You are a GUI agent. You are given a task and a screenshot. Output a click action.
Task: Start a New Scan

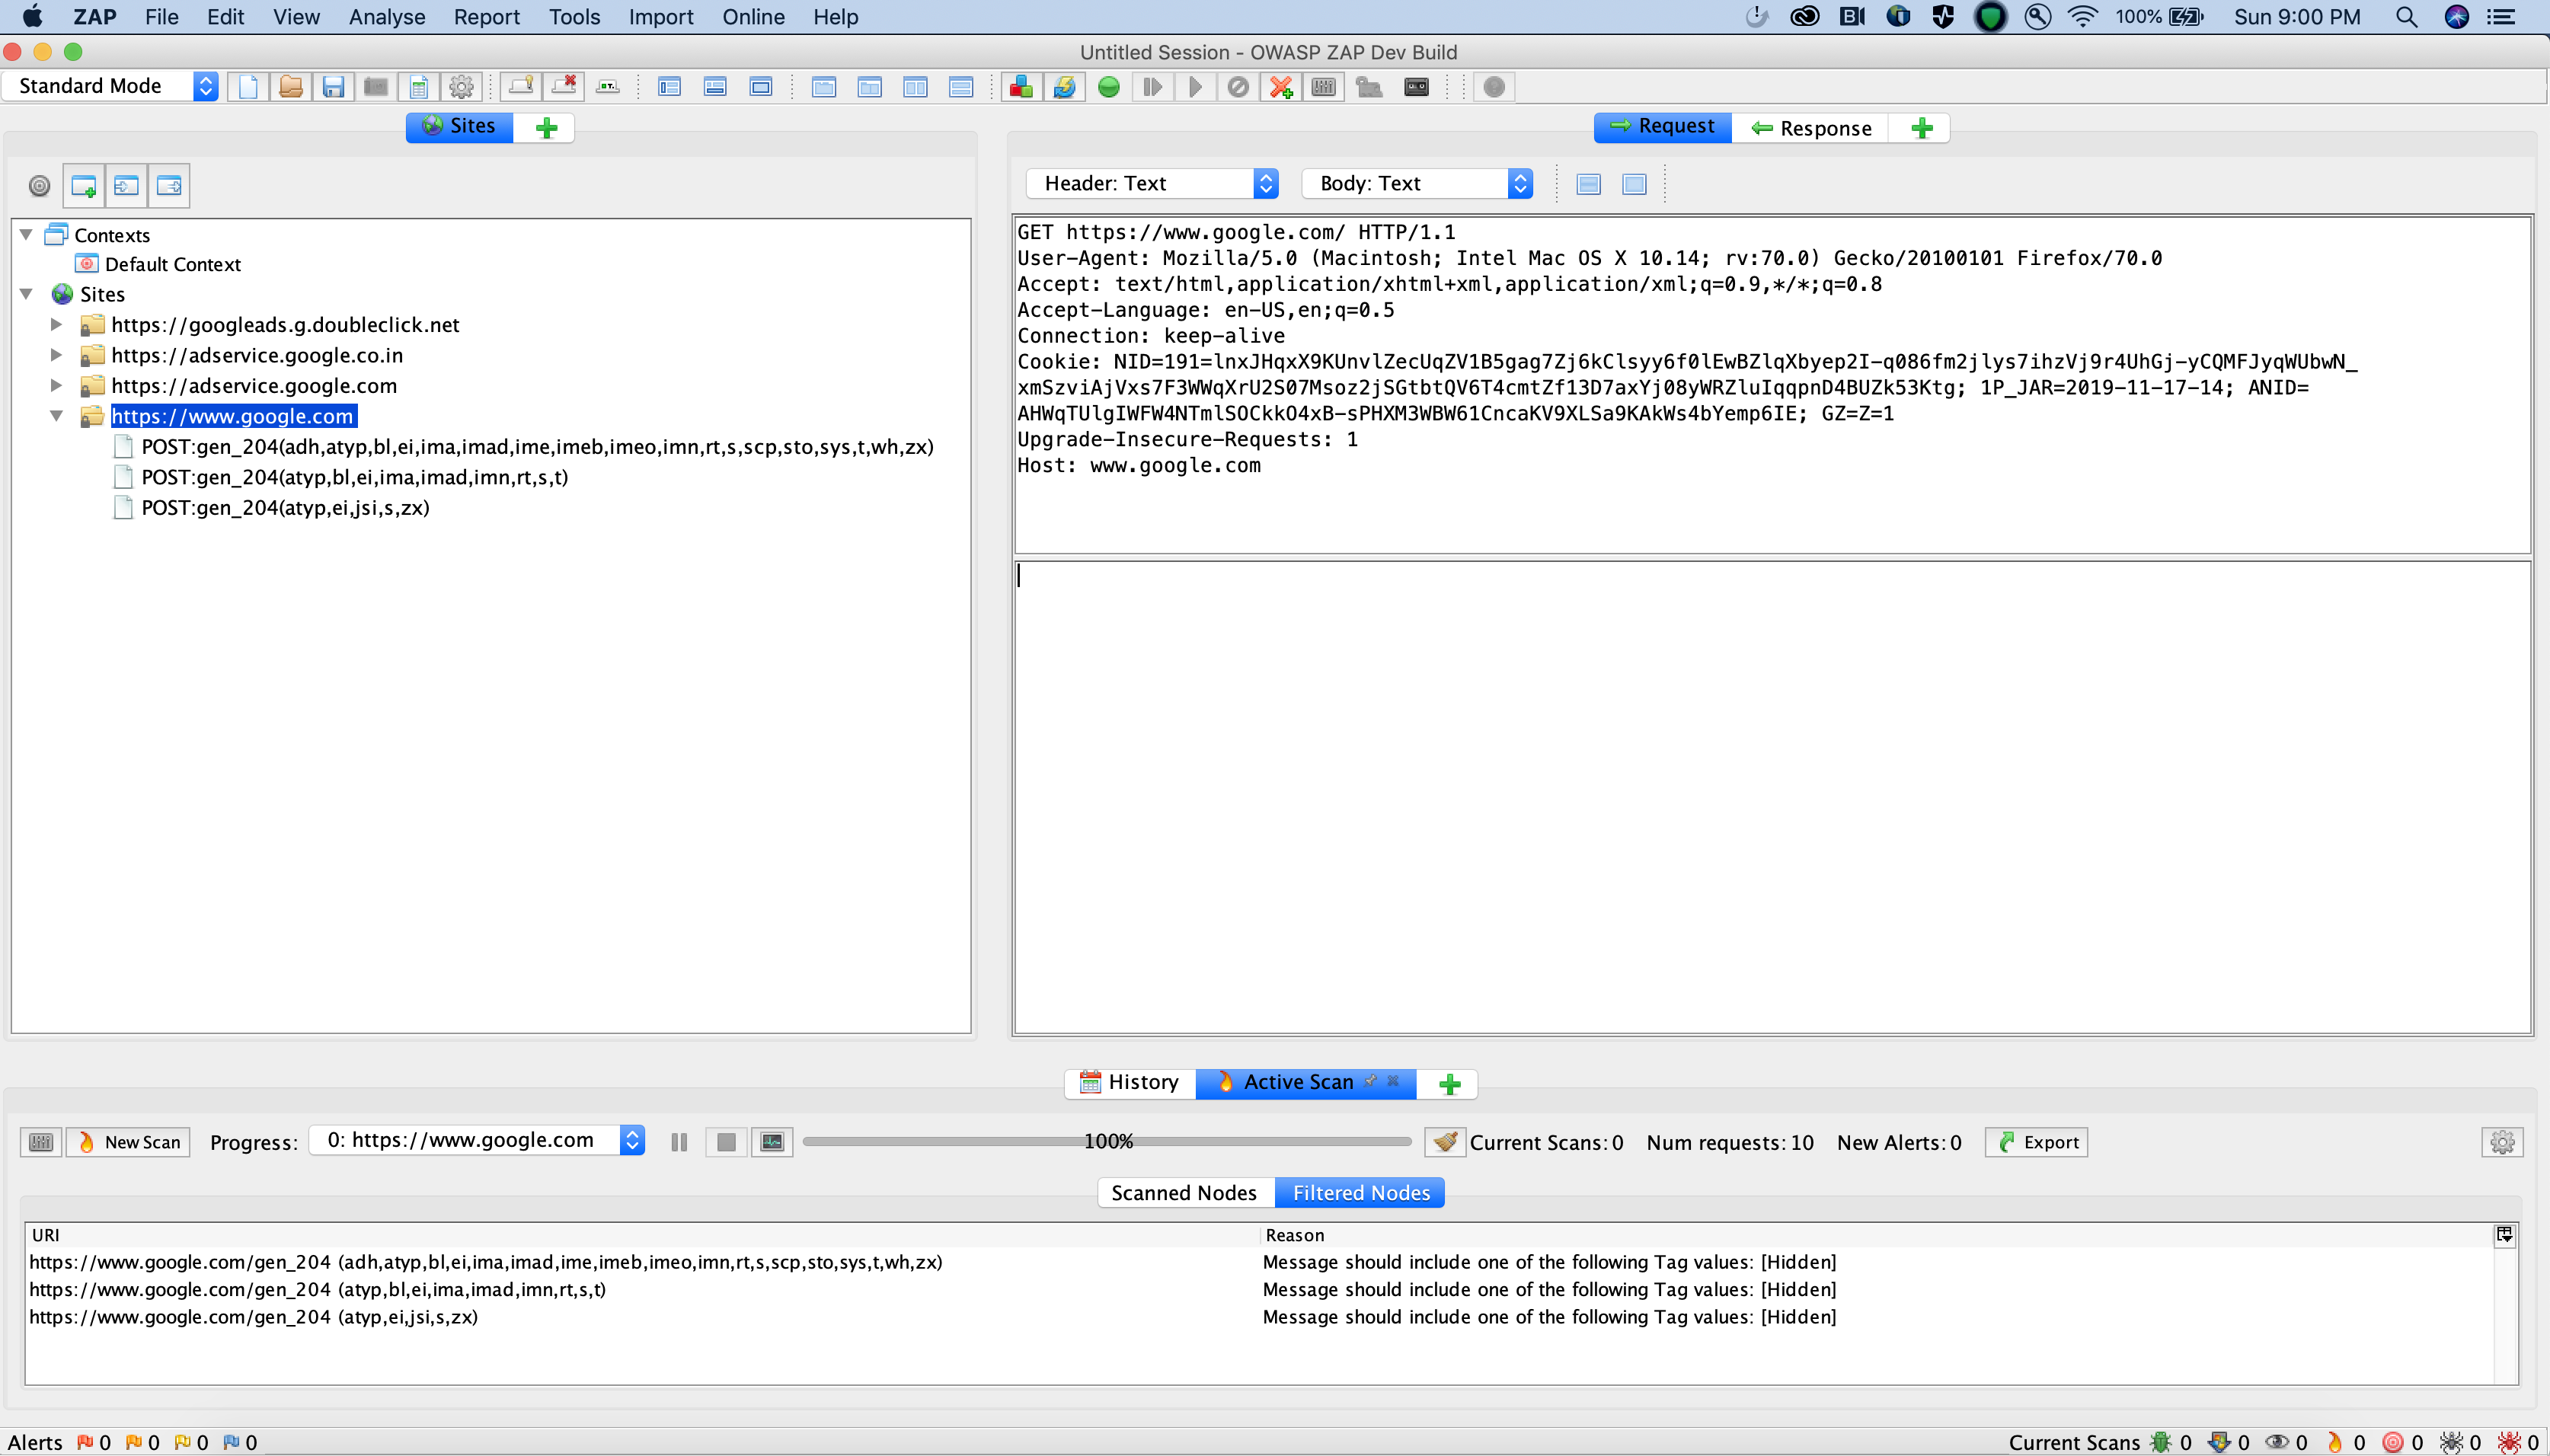(127, 1141)
